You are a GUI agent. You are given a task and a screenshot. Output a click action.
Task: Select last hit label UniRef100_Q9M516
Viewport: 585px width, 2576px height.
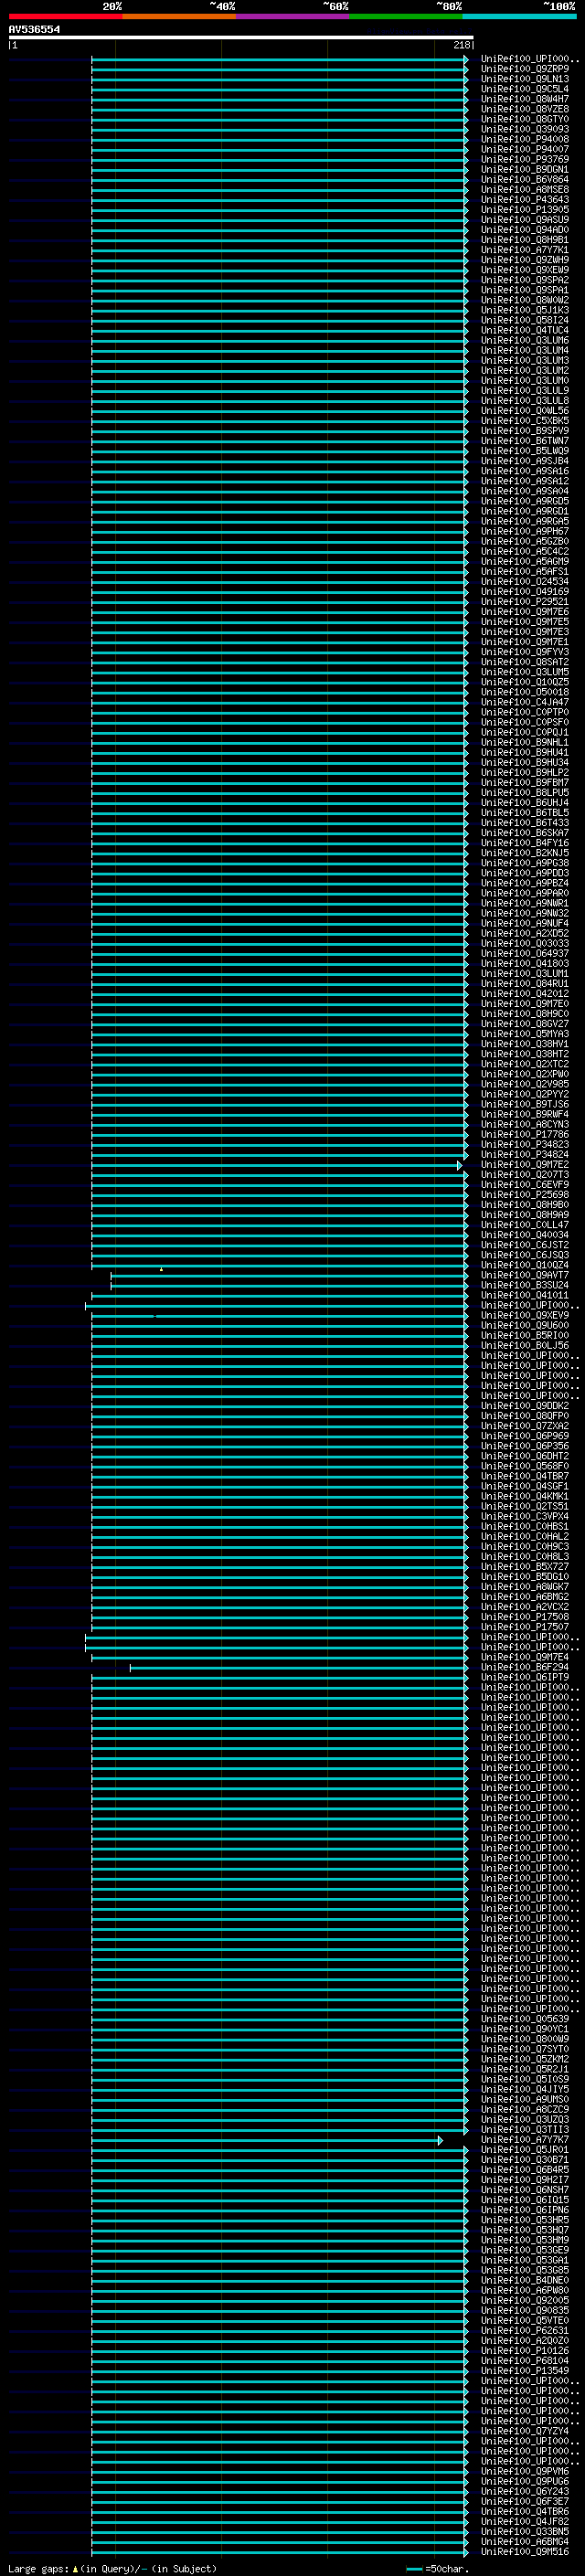click(525, 2552)
